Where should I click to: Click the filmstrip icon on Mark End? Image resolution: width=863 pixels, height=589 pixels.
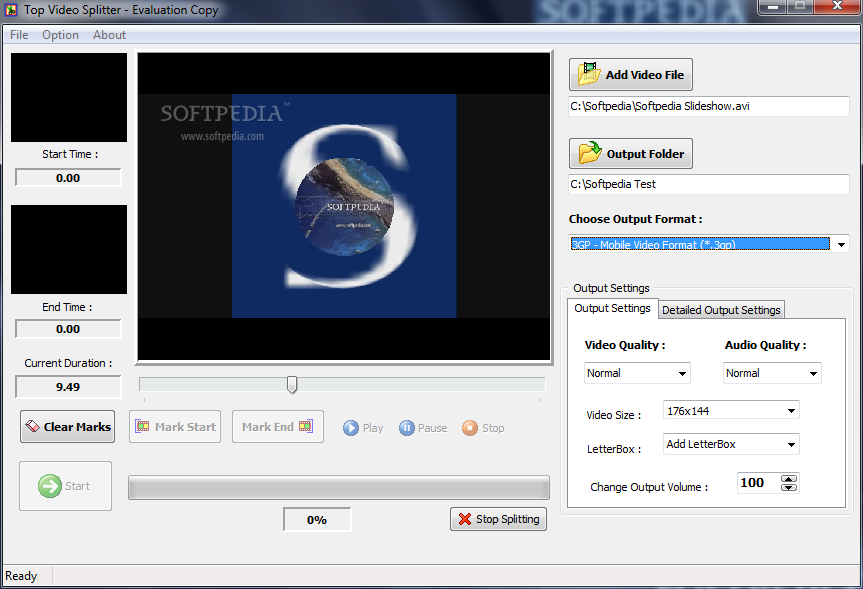coord(305,426)
